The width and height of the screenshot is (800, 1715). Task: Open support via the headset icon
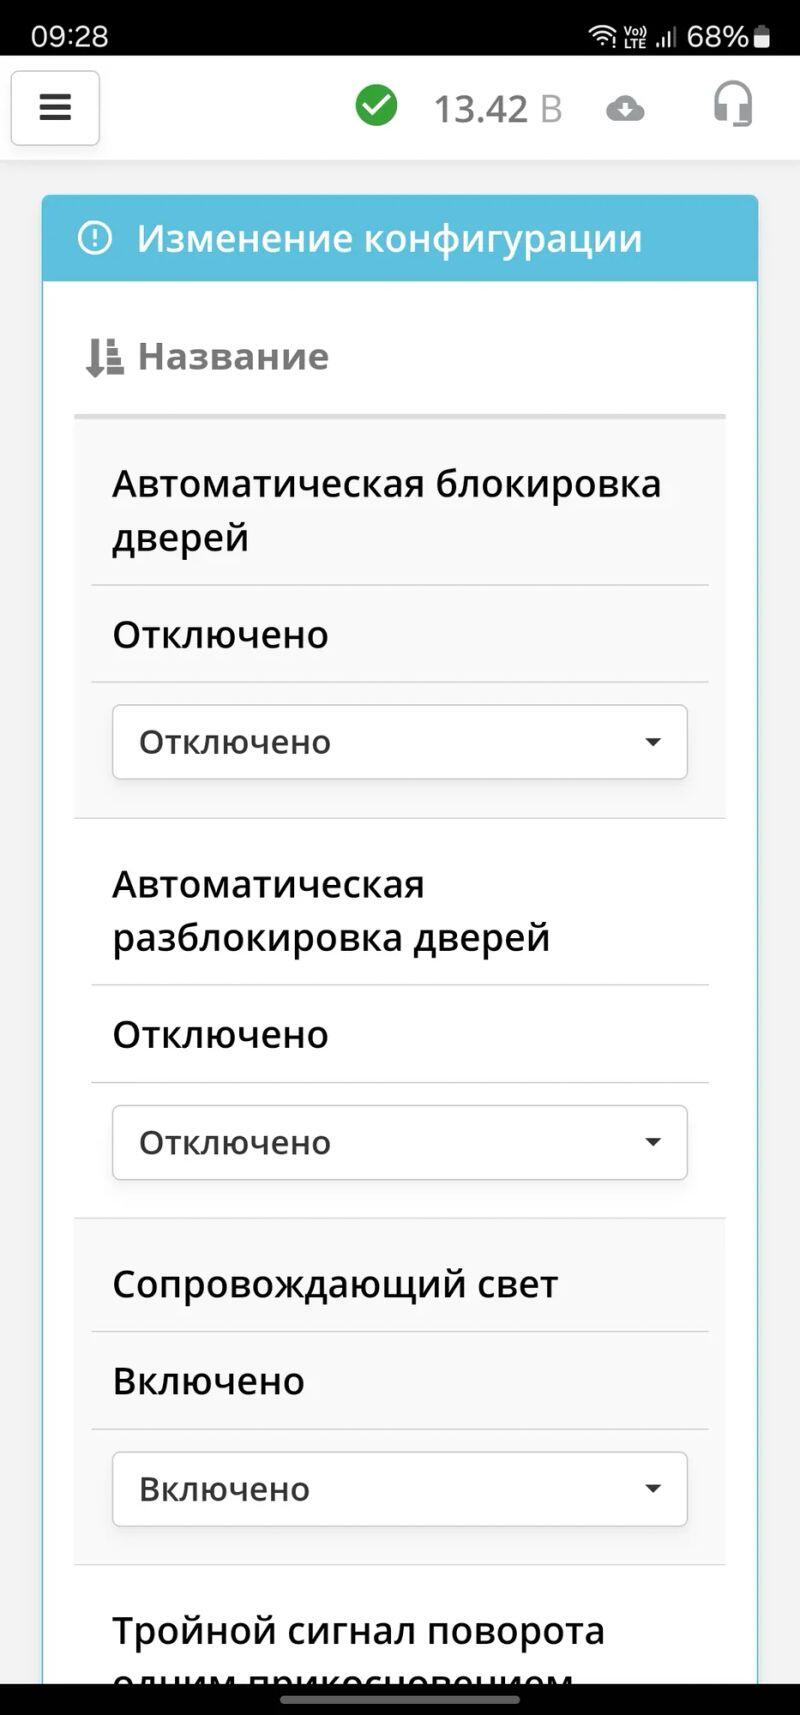click(x=733, y=105)
